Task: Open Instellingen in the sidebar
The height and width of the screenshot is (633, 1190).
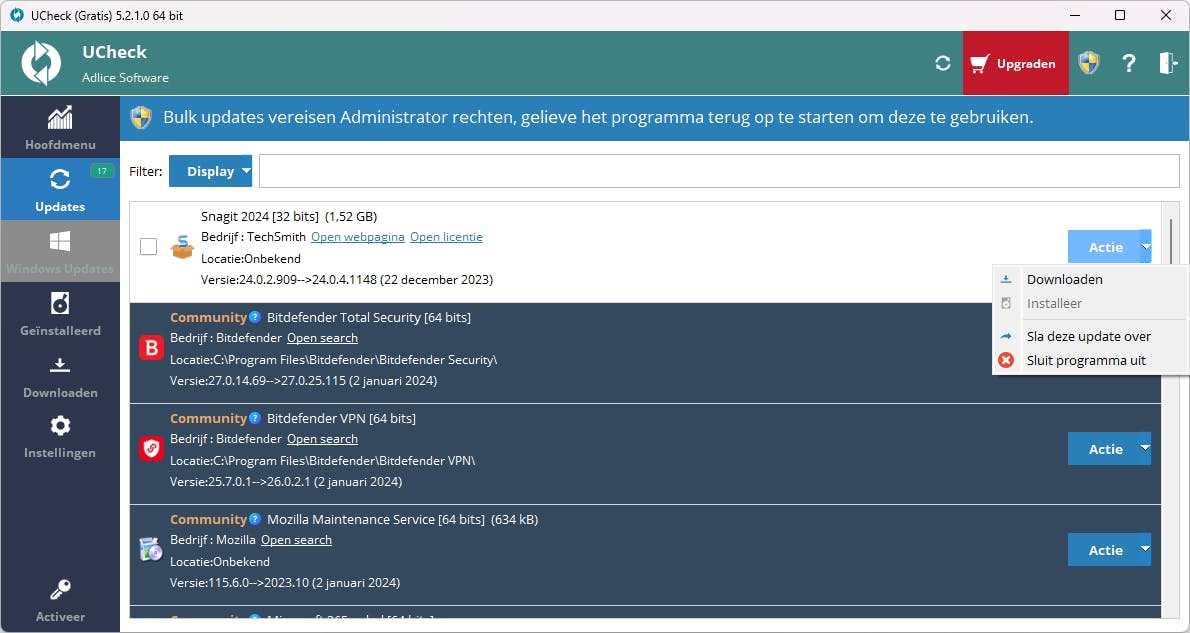Action: [60, 436]
